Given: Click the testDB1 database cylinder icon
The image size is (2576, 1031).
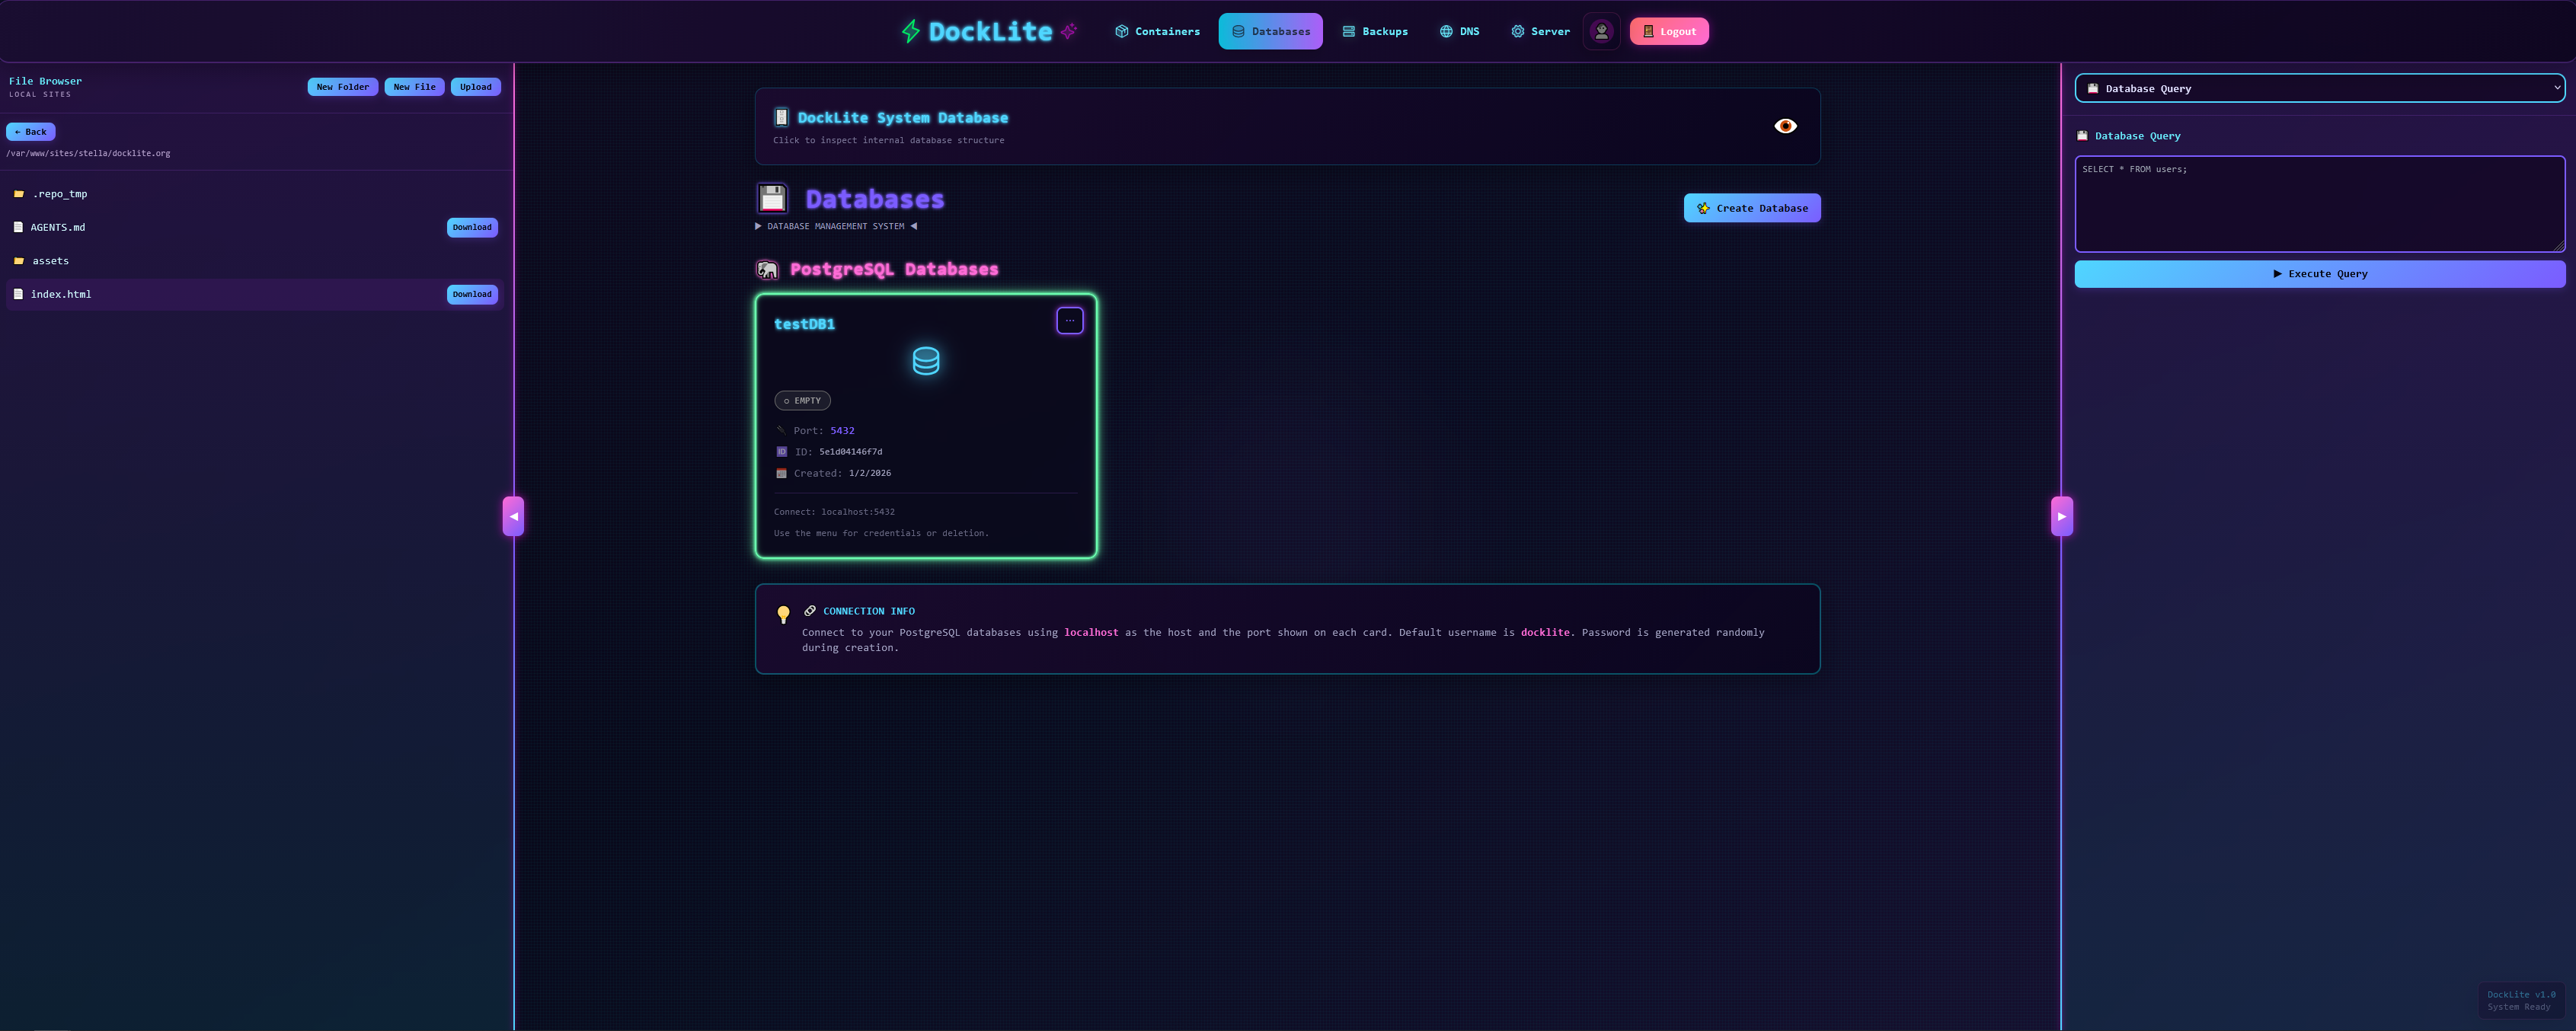Looking at the screenshot, I should (926, 361).
